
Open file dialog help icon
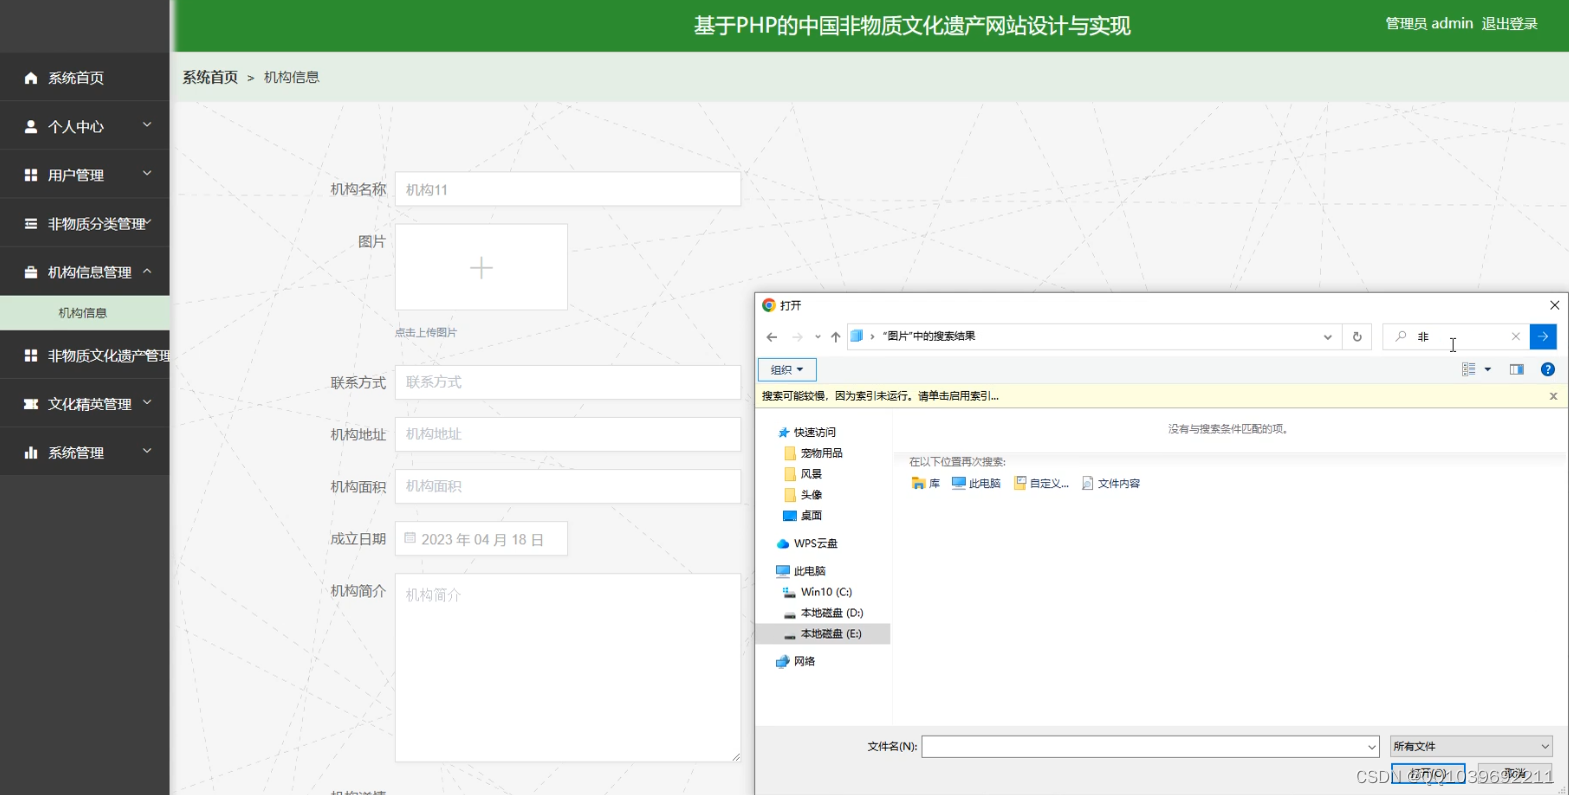(1548, 370)
